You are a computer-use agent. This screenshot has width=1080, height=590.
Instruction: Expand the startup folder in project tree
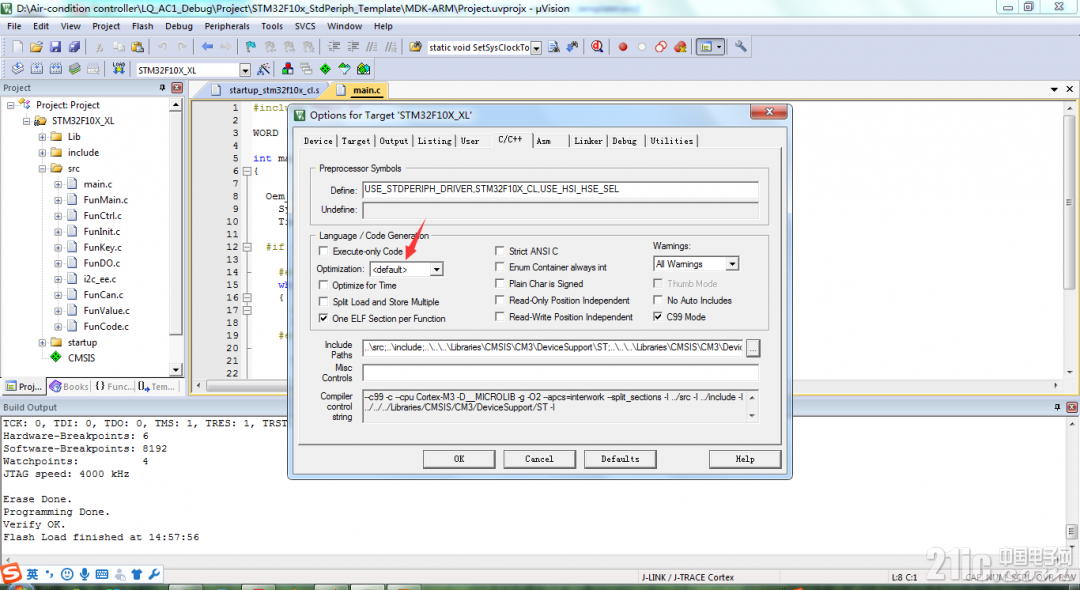point(43,342)
